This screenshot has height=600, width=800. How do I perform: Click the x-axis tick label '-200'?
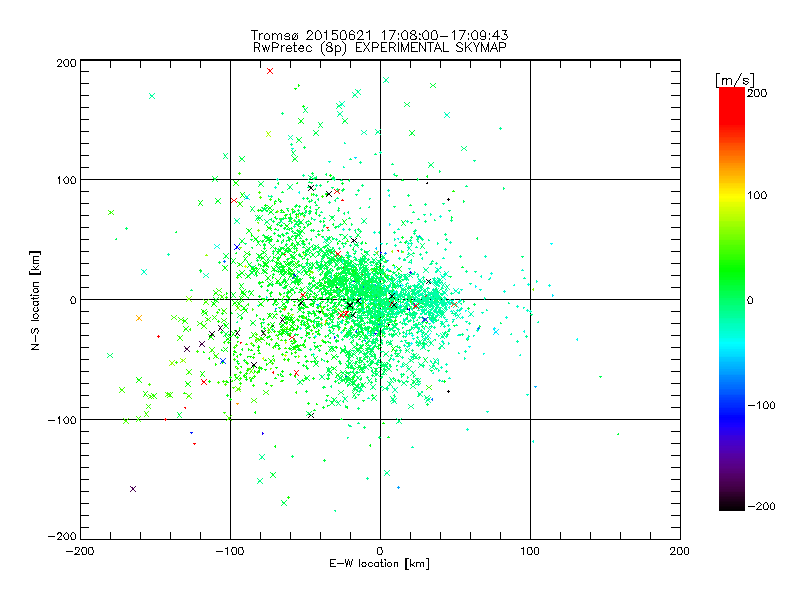point(80,551)
